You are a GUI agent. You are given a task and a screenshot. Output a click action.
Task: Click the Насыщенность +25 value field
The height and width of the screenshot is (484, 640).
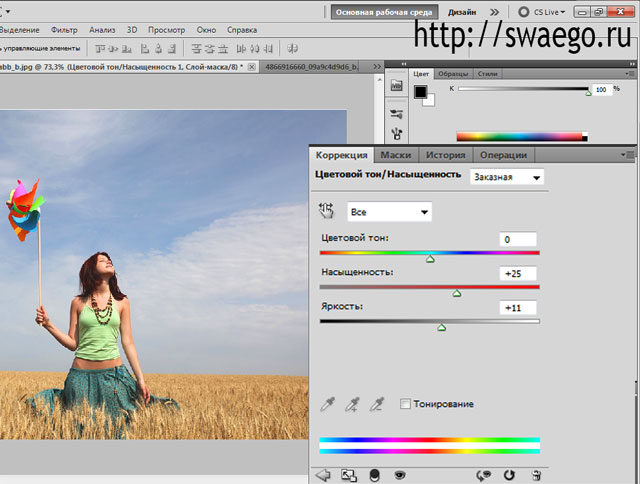518,274
